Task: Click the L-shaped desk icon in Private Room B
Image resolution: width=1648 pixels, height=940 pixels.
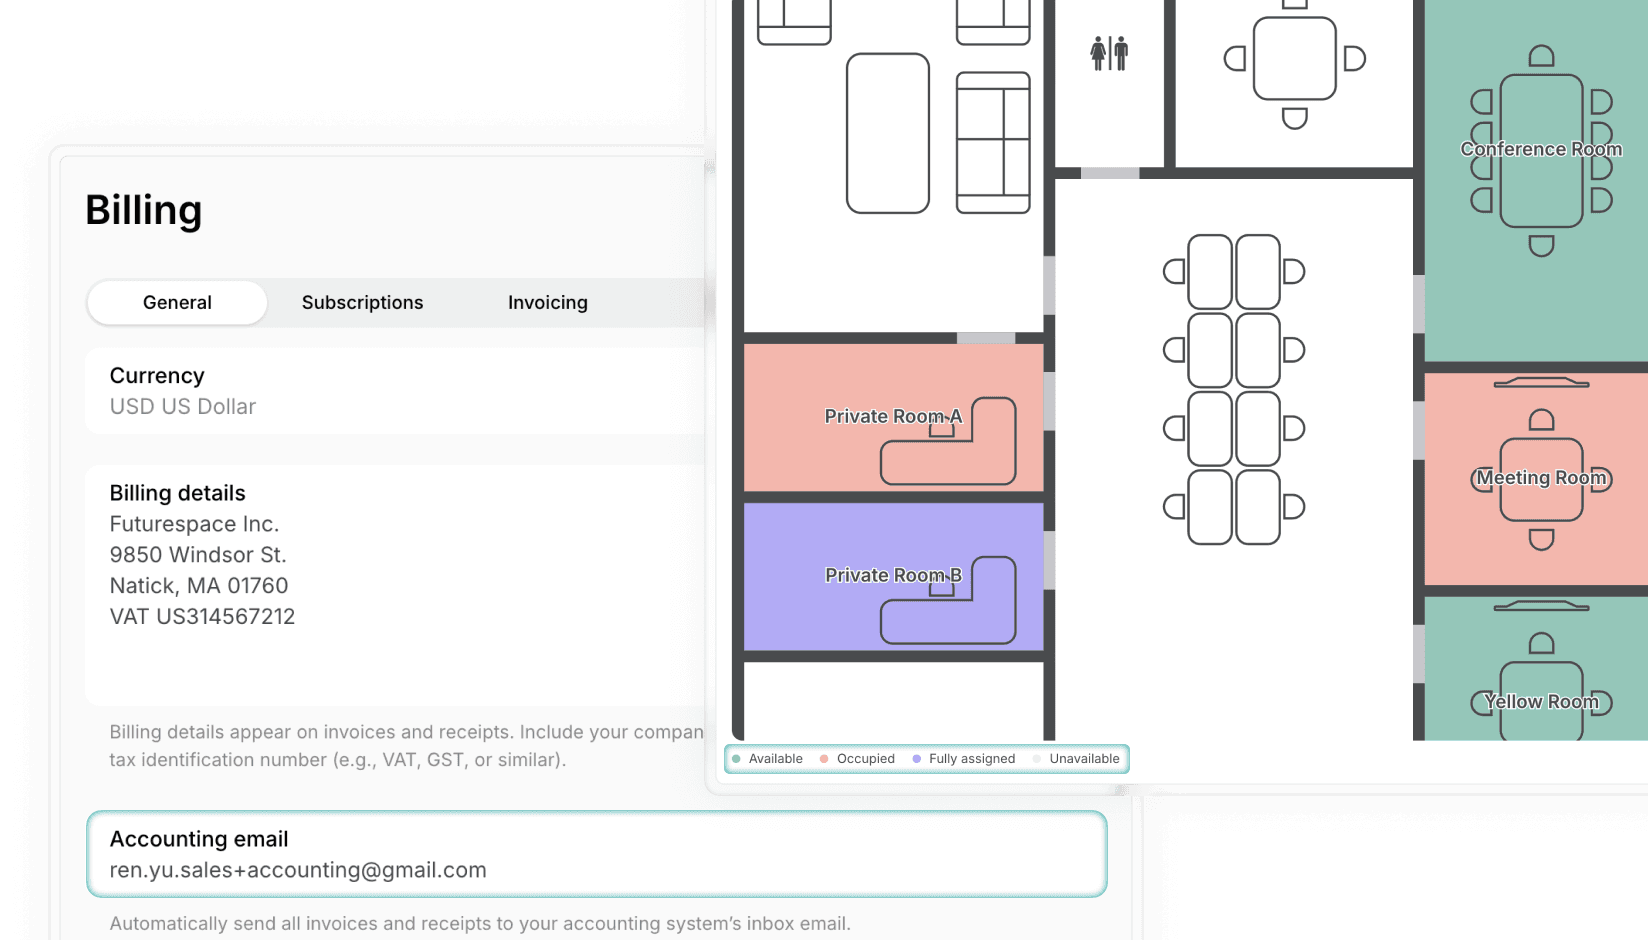Action: [x=948, y=600]
